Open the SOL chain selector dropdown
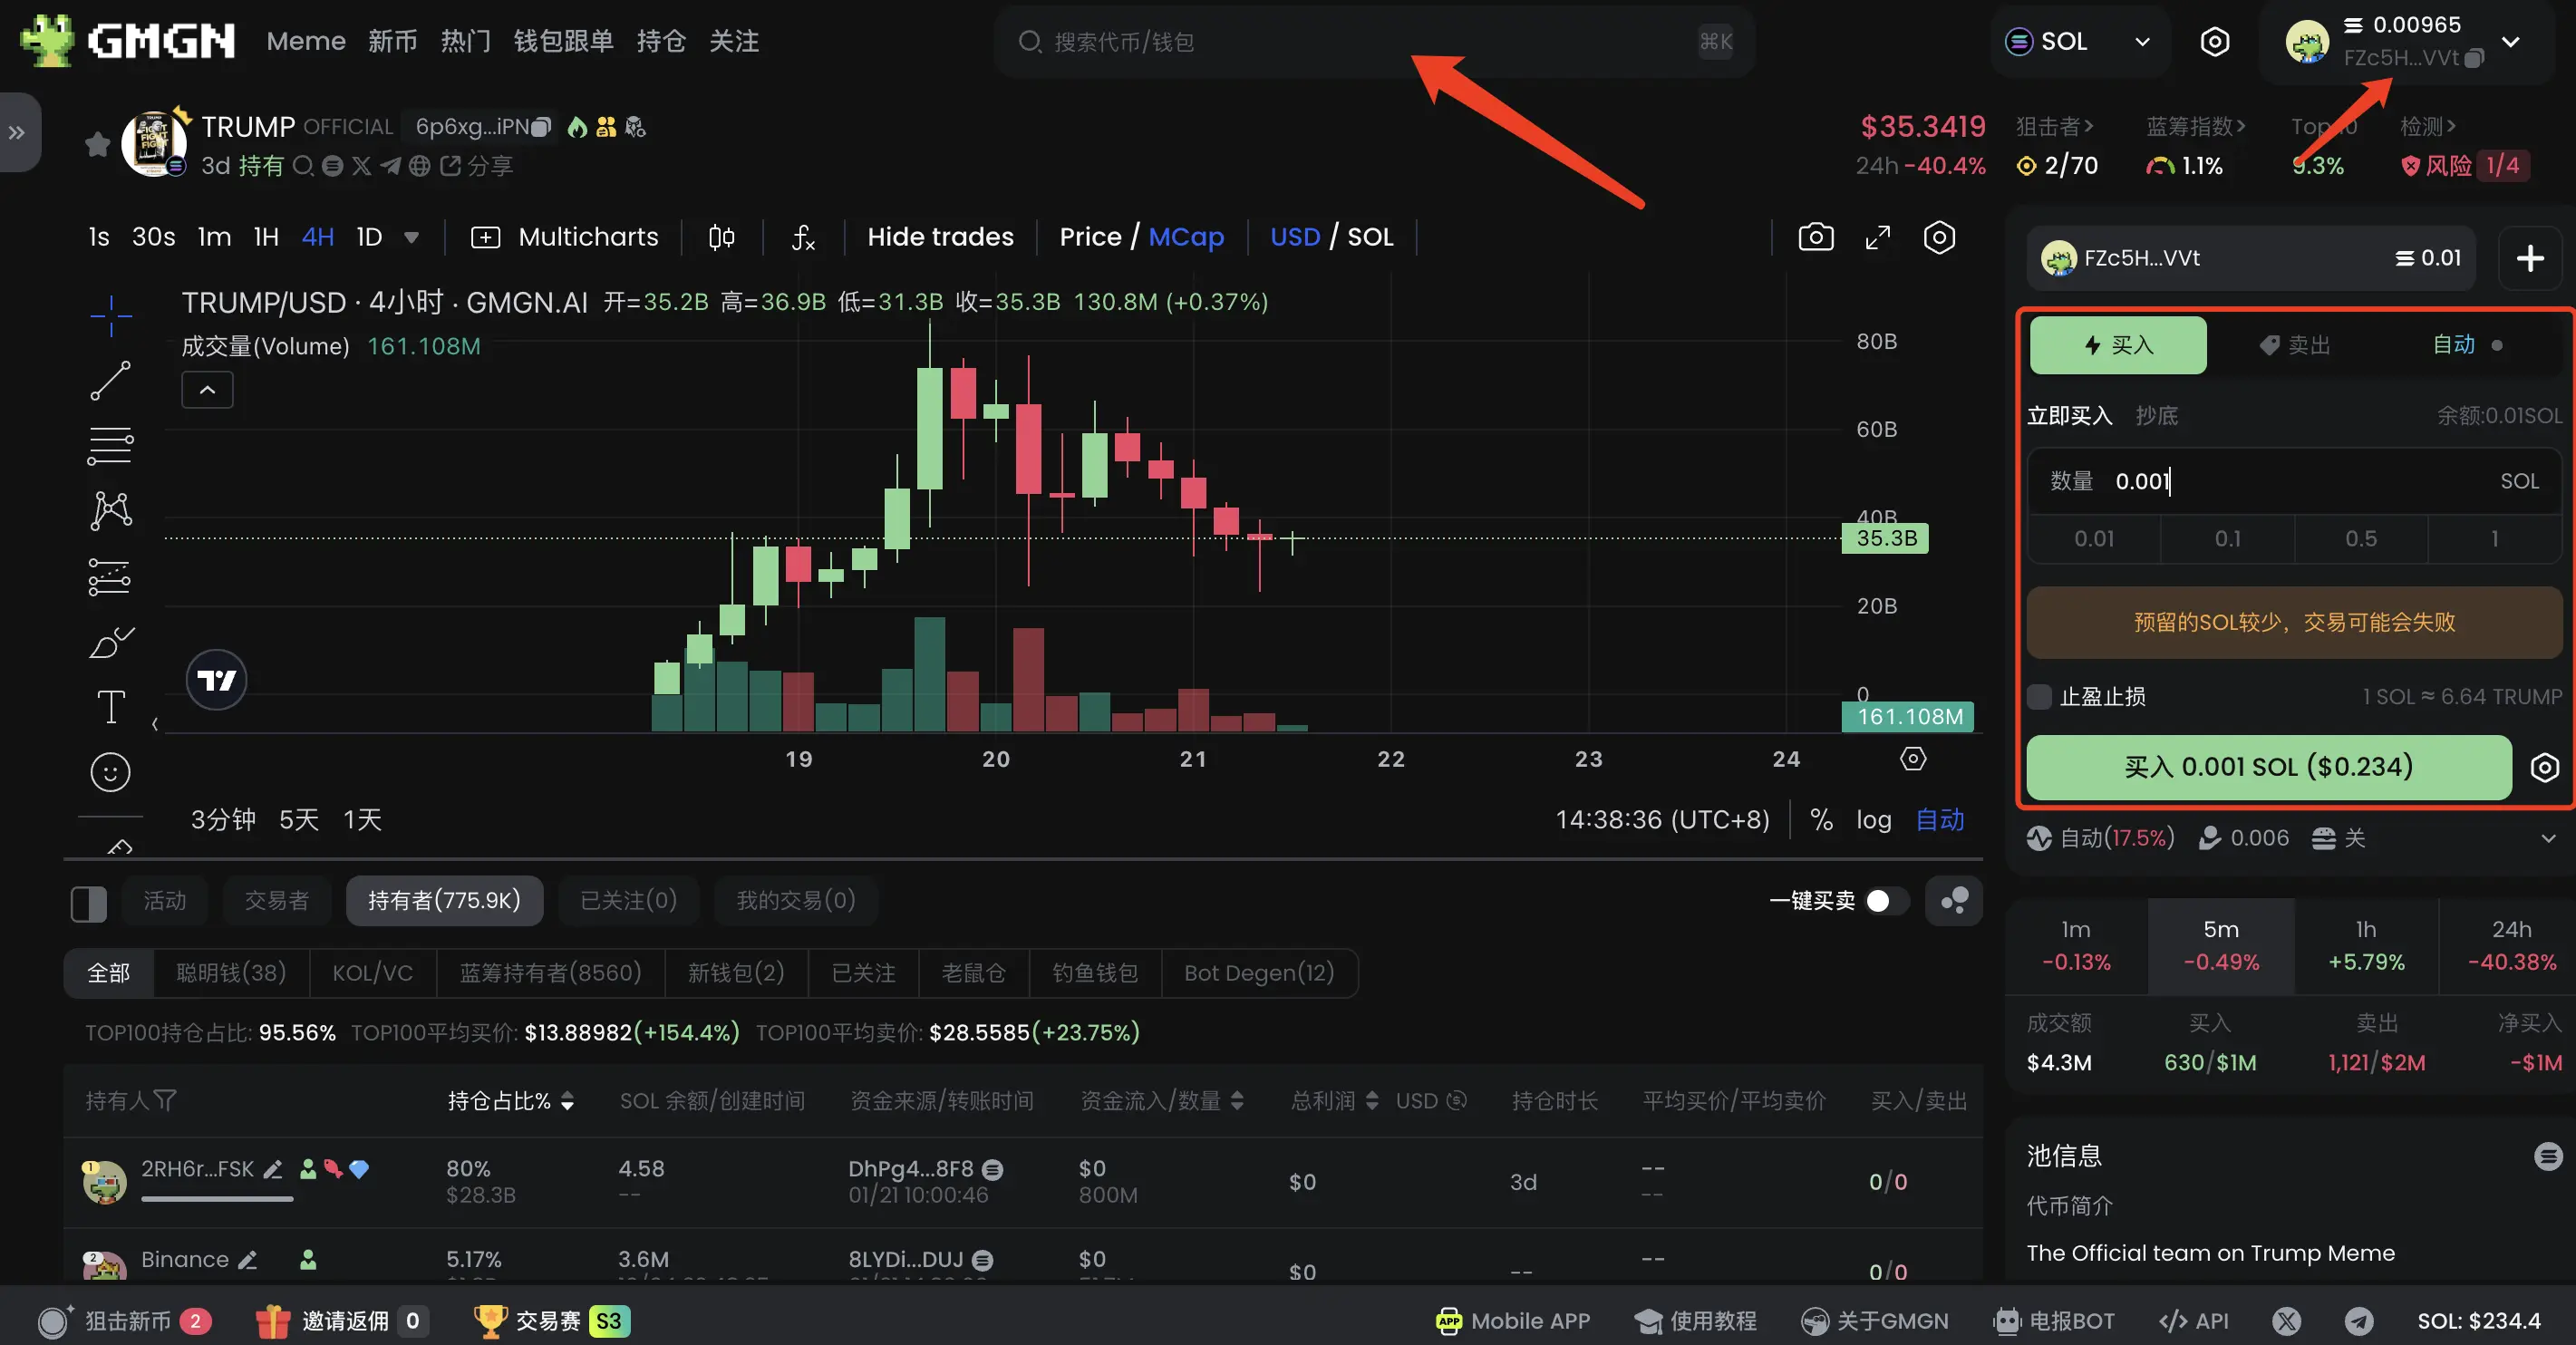 tap(2079, 41)
